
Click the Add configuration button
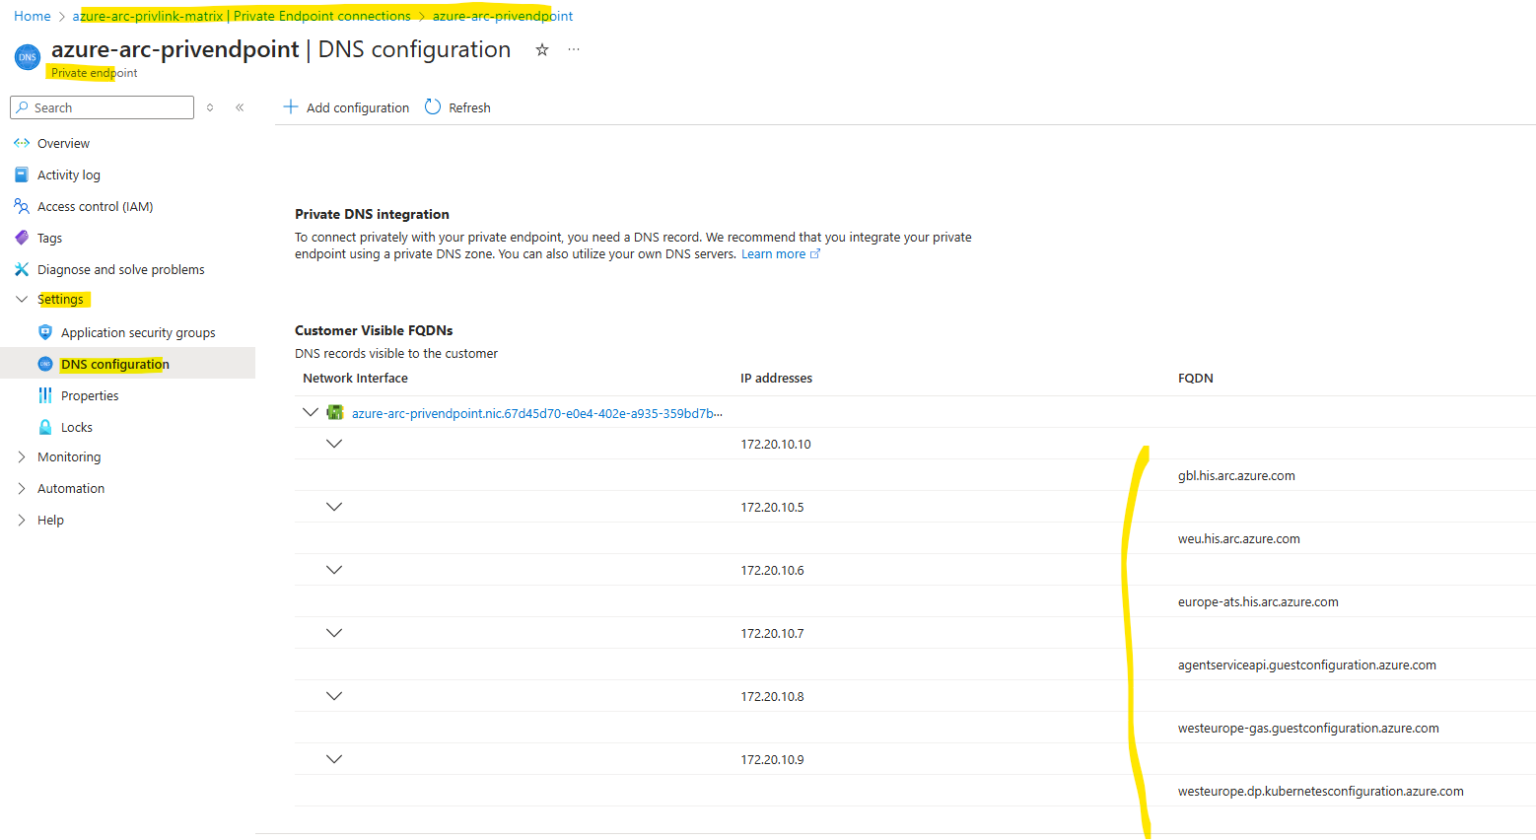[x=346, y=107]
